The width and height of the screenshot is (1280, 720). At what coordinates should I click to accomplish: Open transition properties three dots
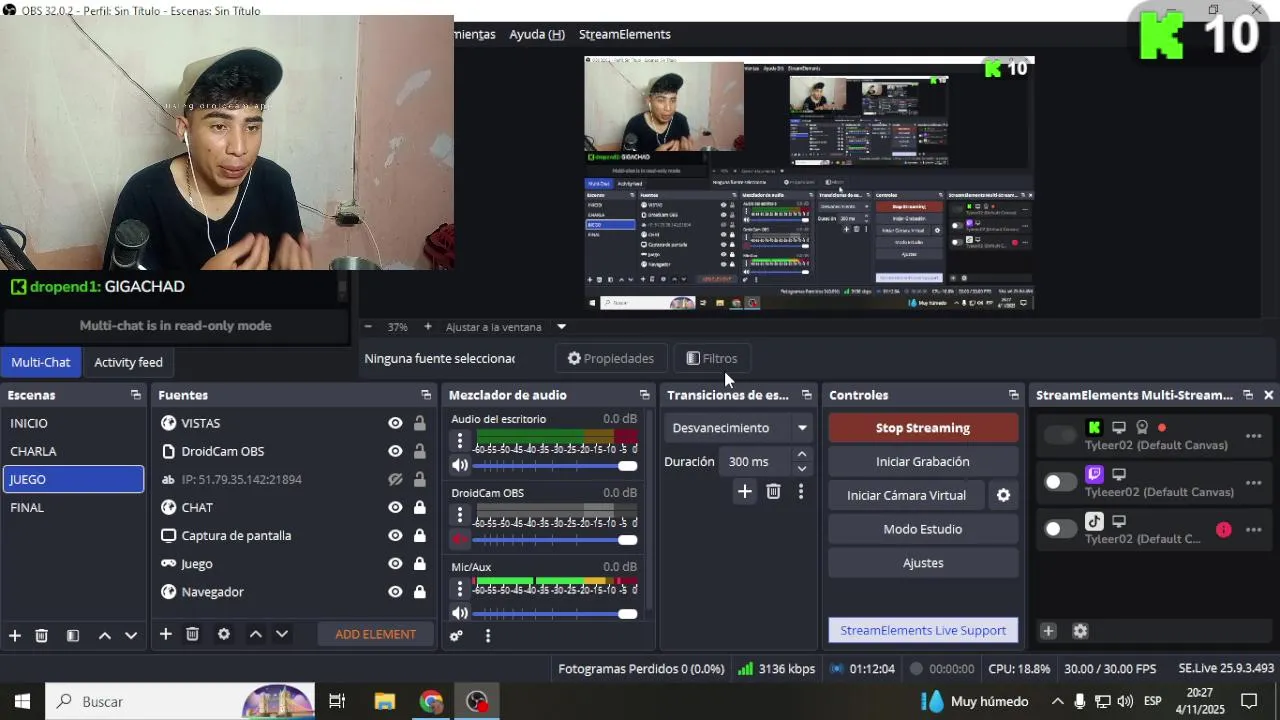coord(800,491)
